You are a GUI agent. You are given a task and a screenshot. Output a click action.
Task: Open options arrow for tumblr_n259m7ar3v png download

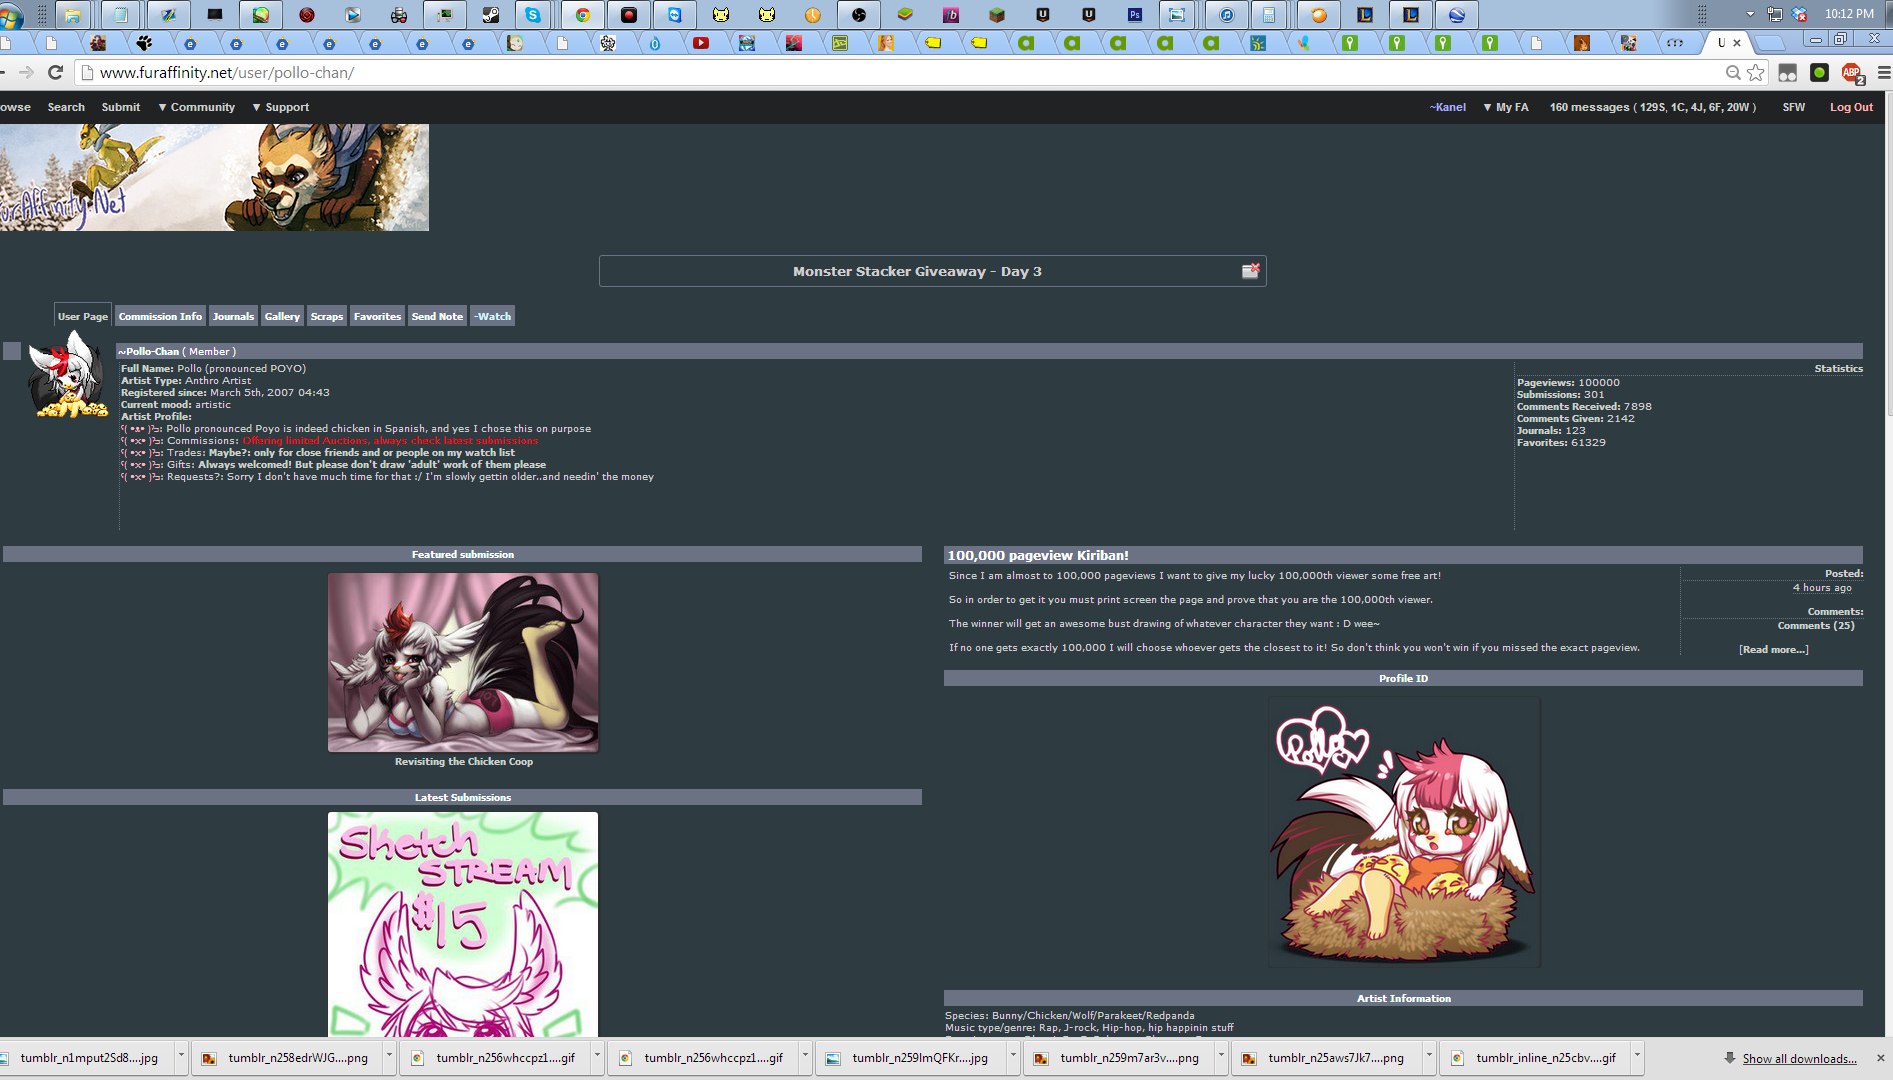(x=1221, y=1056)
